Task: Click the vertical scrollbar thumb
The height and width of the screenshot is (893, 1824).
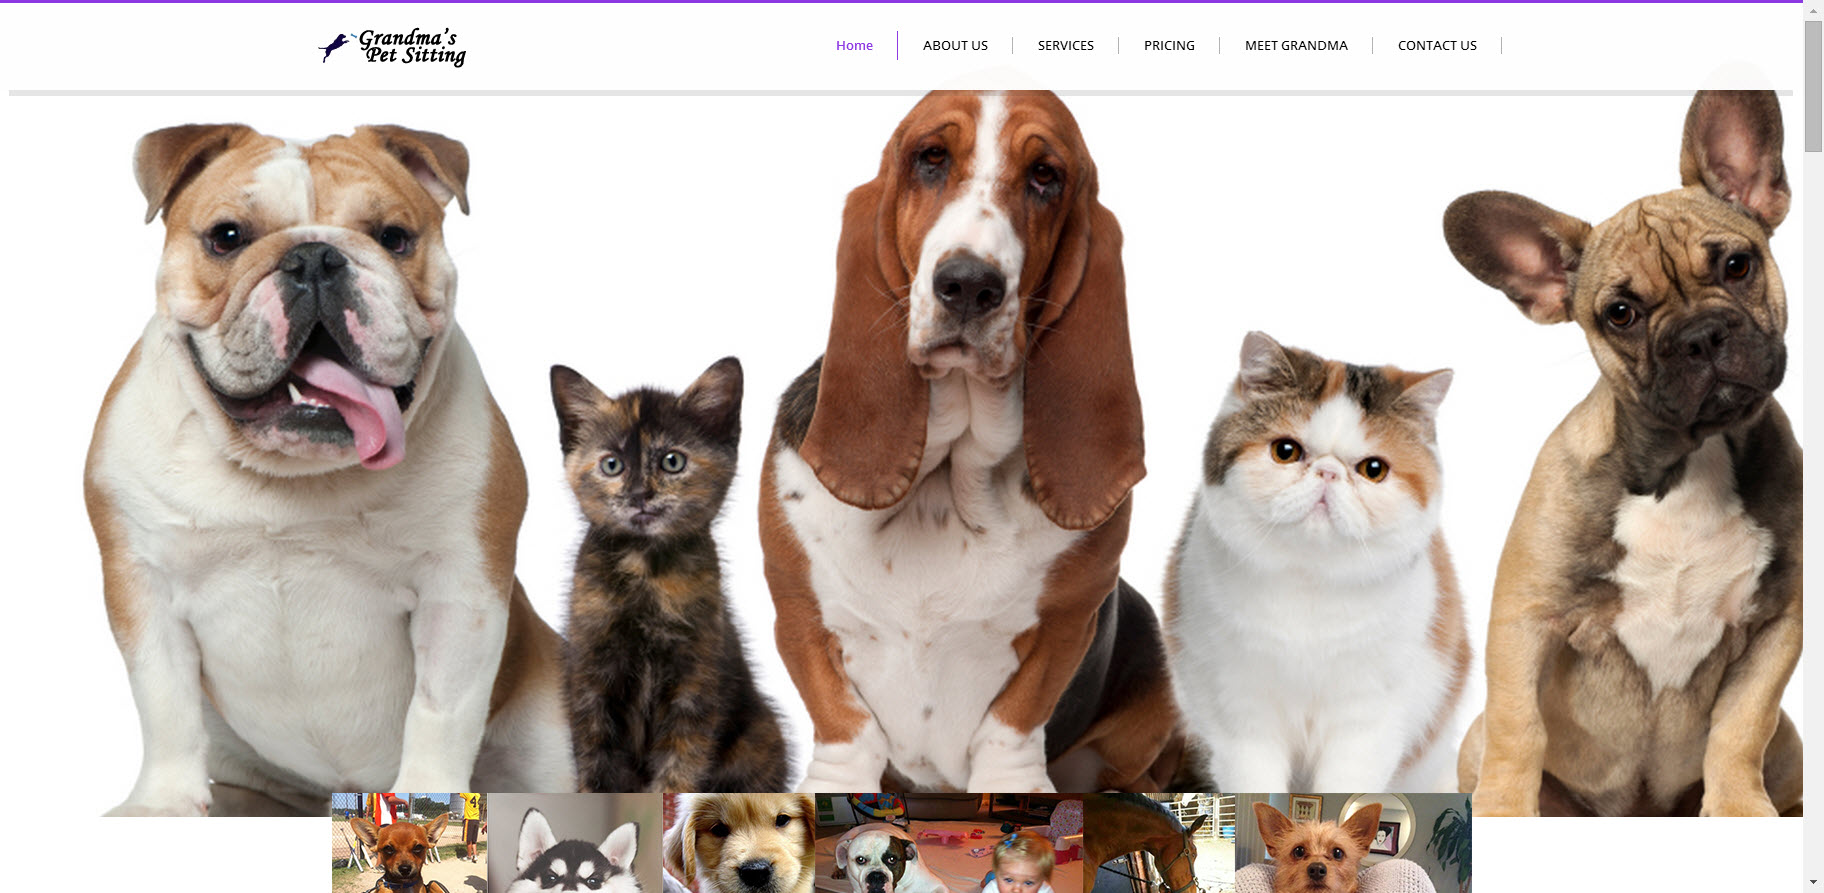Action: click(1813, 86)
